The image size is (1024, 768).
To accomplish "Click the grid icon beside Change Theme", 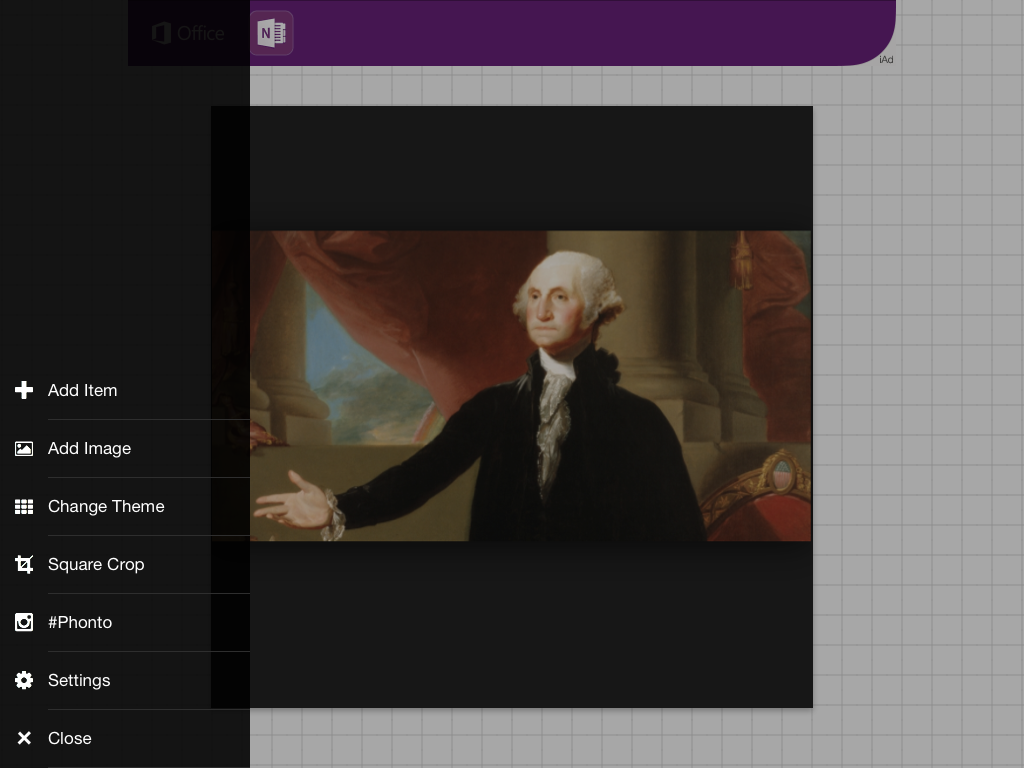I will 24,507.
